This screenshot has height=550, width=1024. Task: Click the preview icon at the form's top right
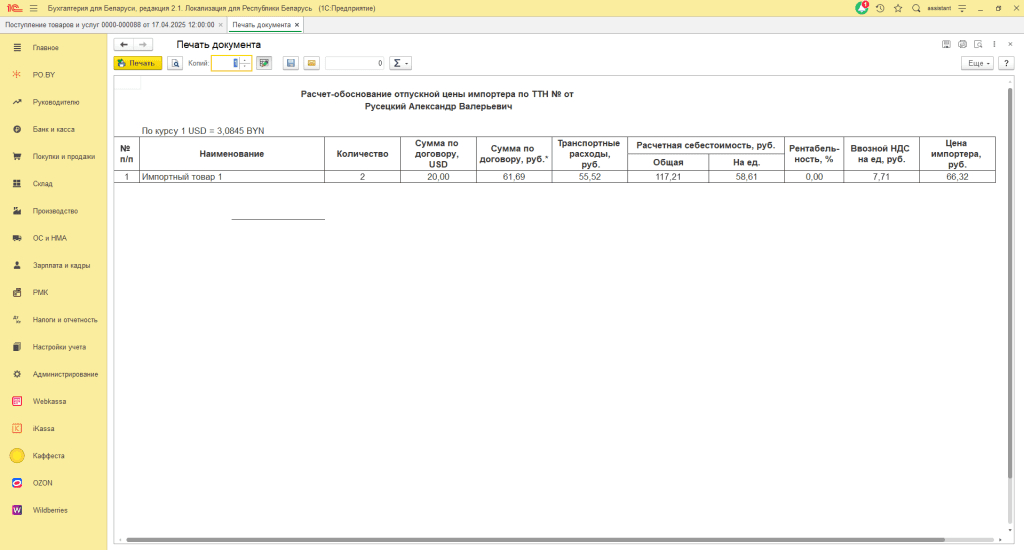pos(978,44)
